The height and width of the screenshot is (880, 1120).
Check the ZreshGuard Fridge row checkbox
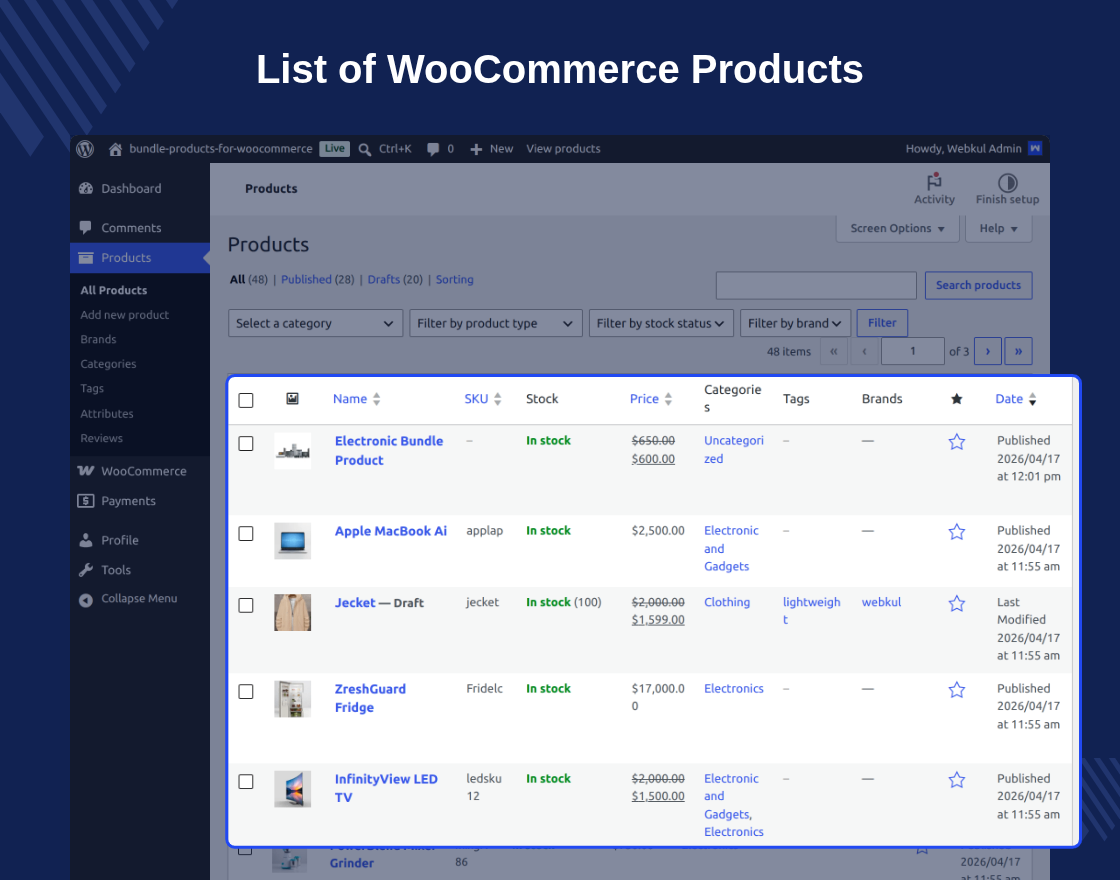click(x=246, y=691)
